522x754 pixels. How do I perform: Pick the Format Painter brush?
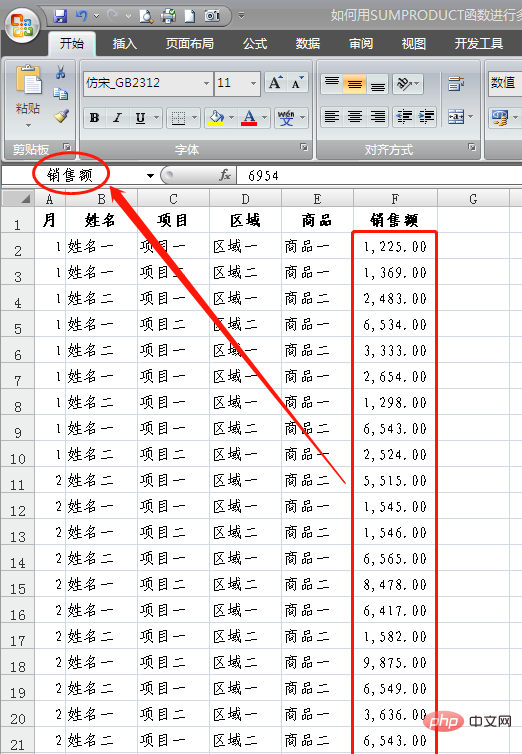(x=61, y=115)
